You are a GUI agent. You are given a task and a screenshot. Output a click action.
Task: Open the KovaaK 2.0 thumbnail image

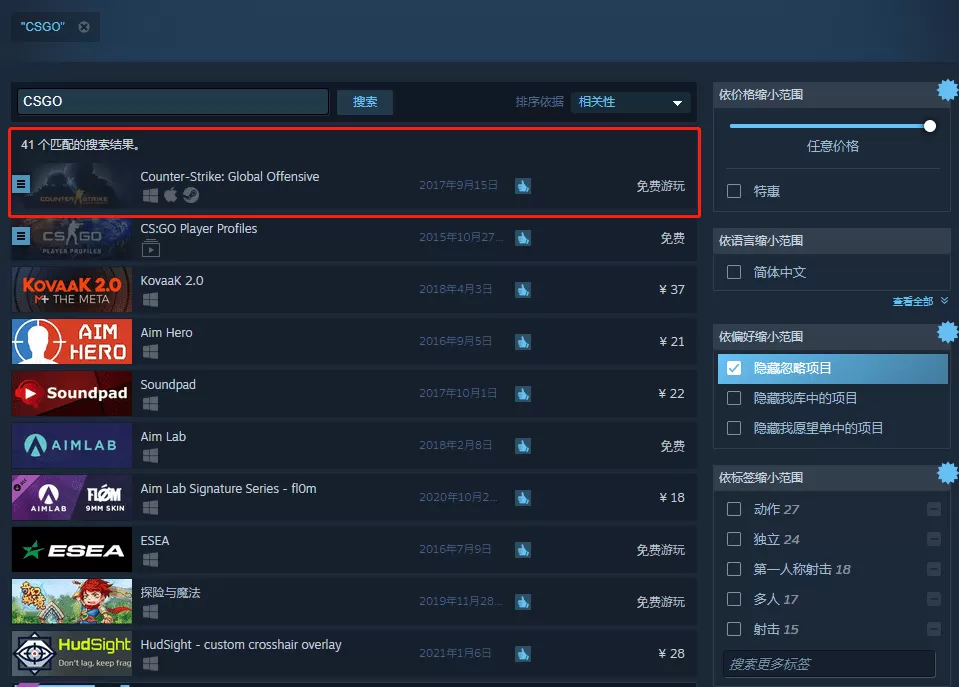(x=72, y=289)
